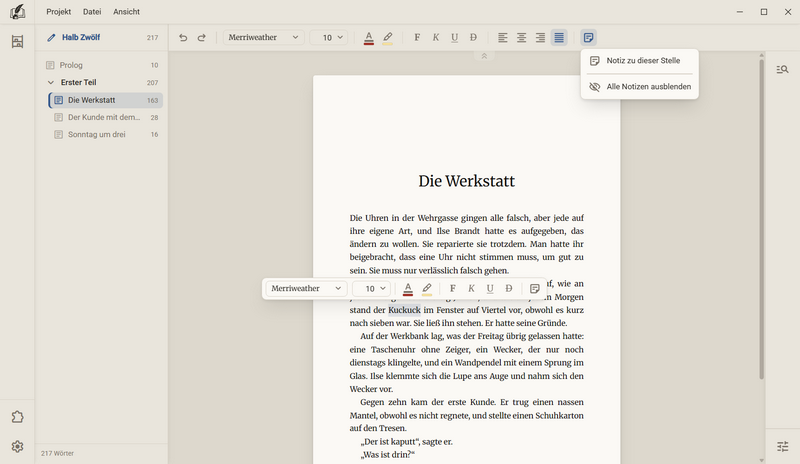Open settings gear in left sidebar

17,447
